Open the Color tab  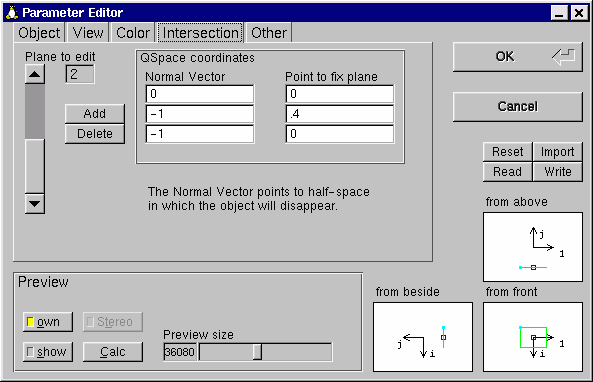133,33
